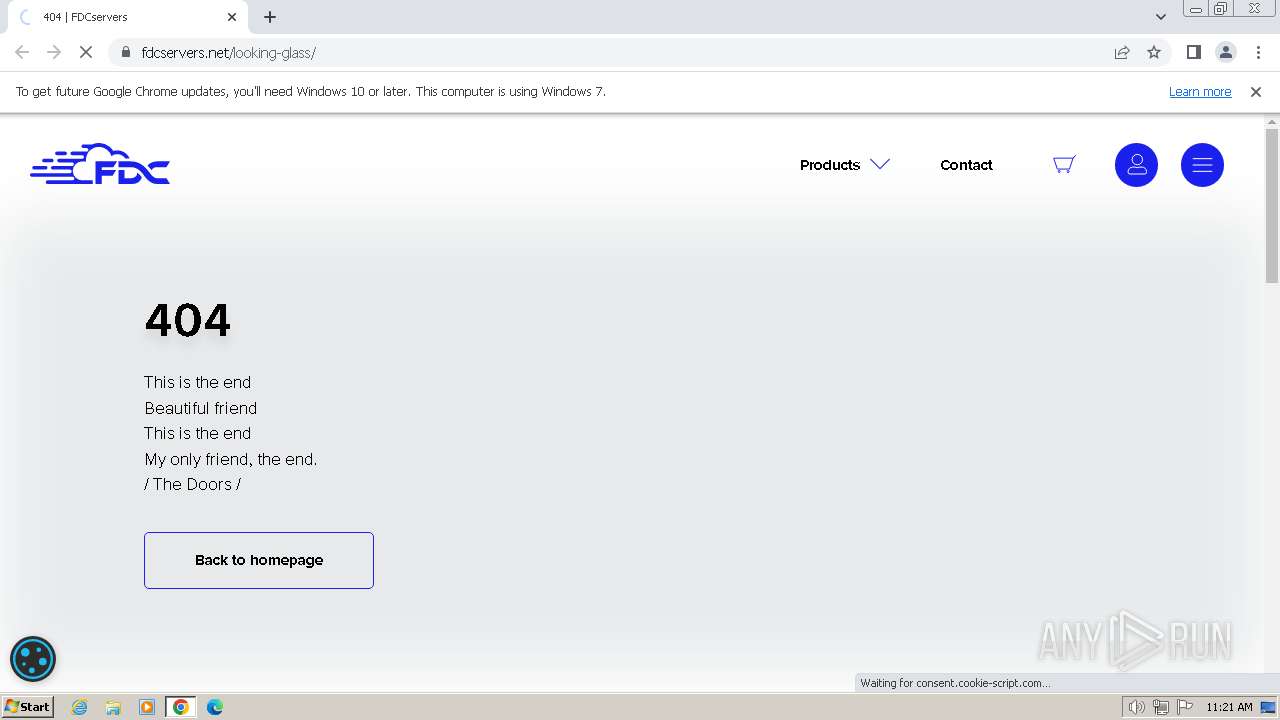Click the 404 heading text

point(188,321)
